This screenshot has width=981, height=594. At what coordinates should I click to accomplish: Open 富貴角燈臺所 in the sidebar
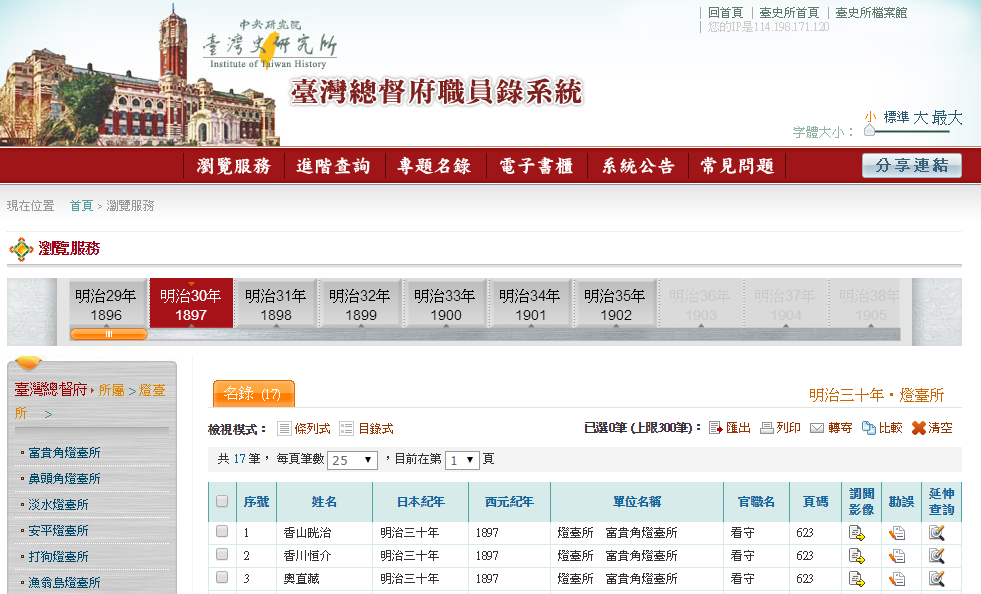tap(64, 453)
